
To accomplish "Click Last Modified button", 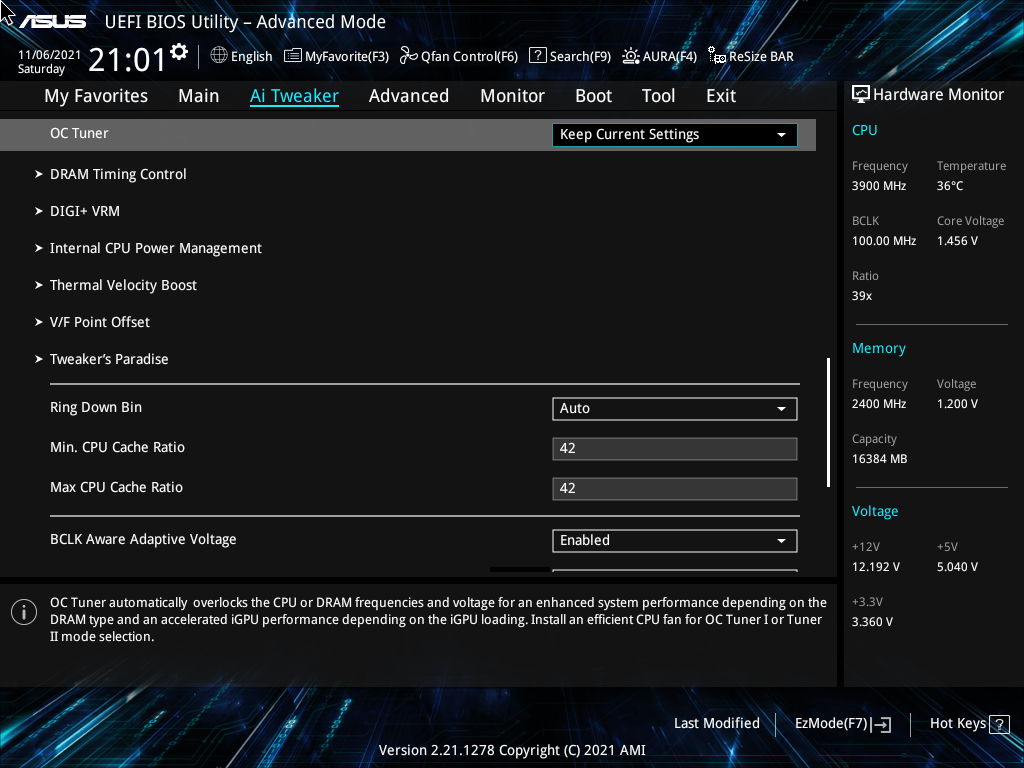I will (716, 724).
